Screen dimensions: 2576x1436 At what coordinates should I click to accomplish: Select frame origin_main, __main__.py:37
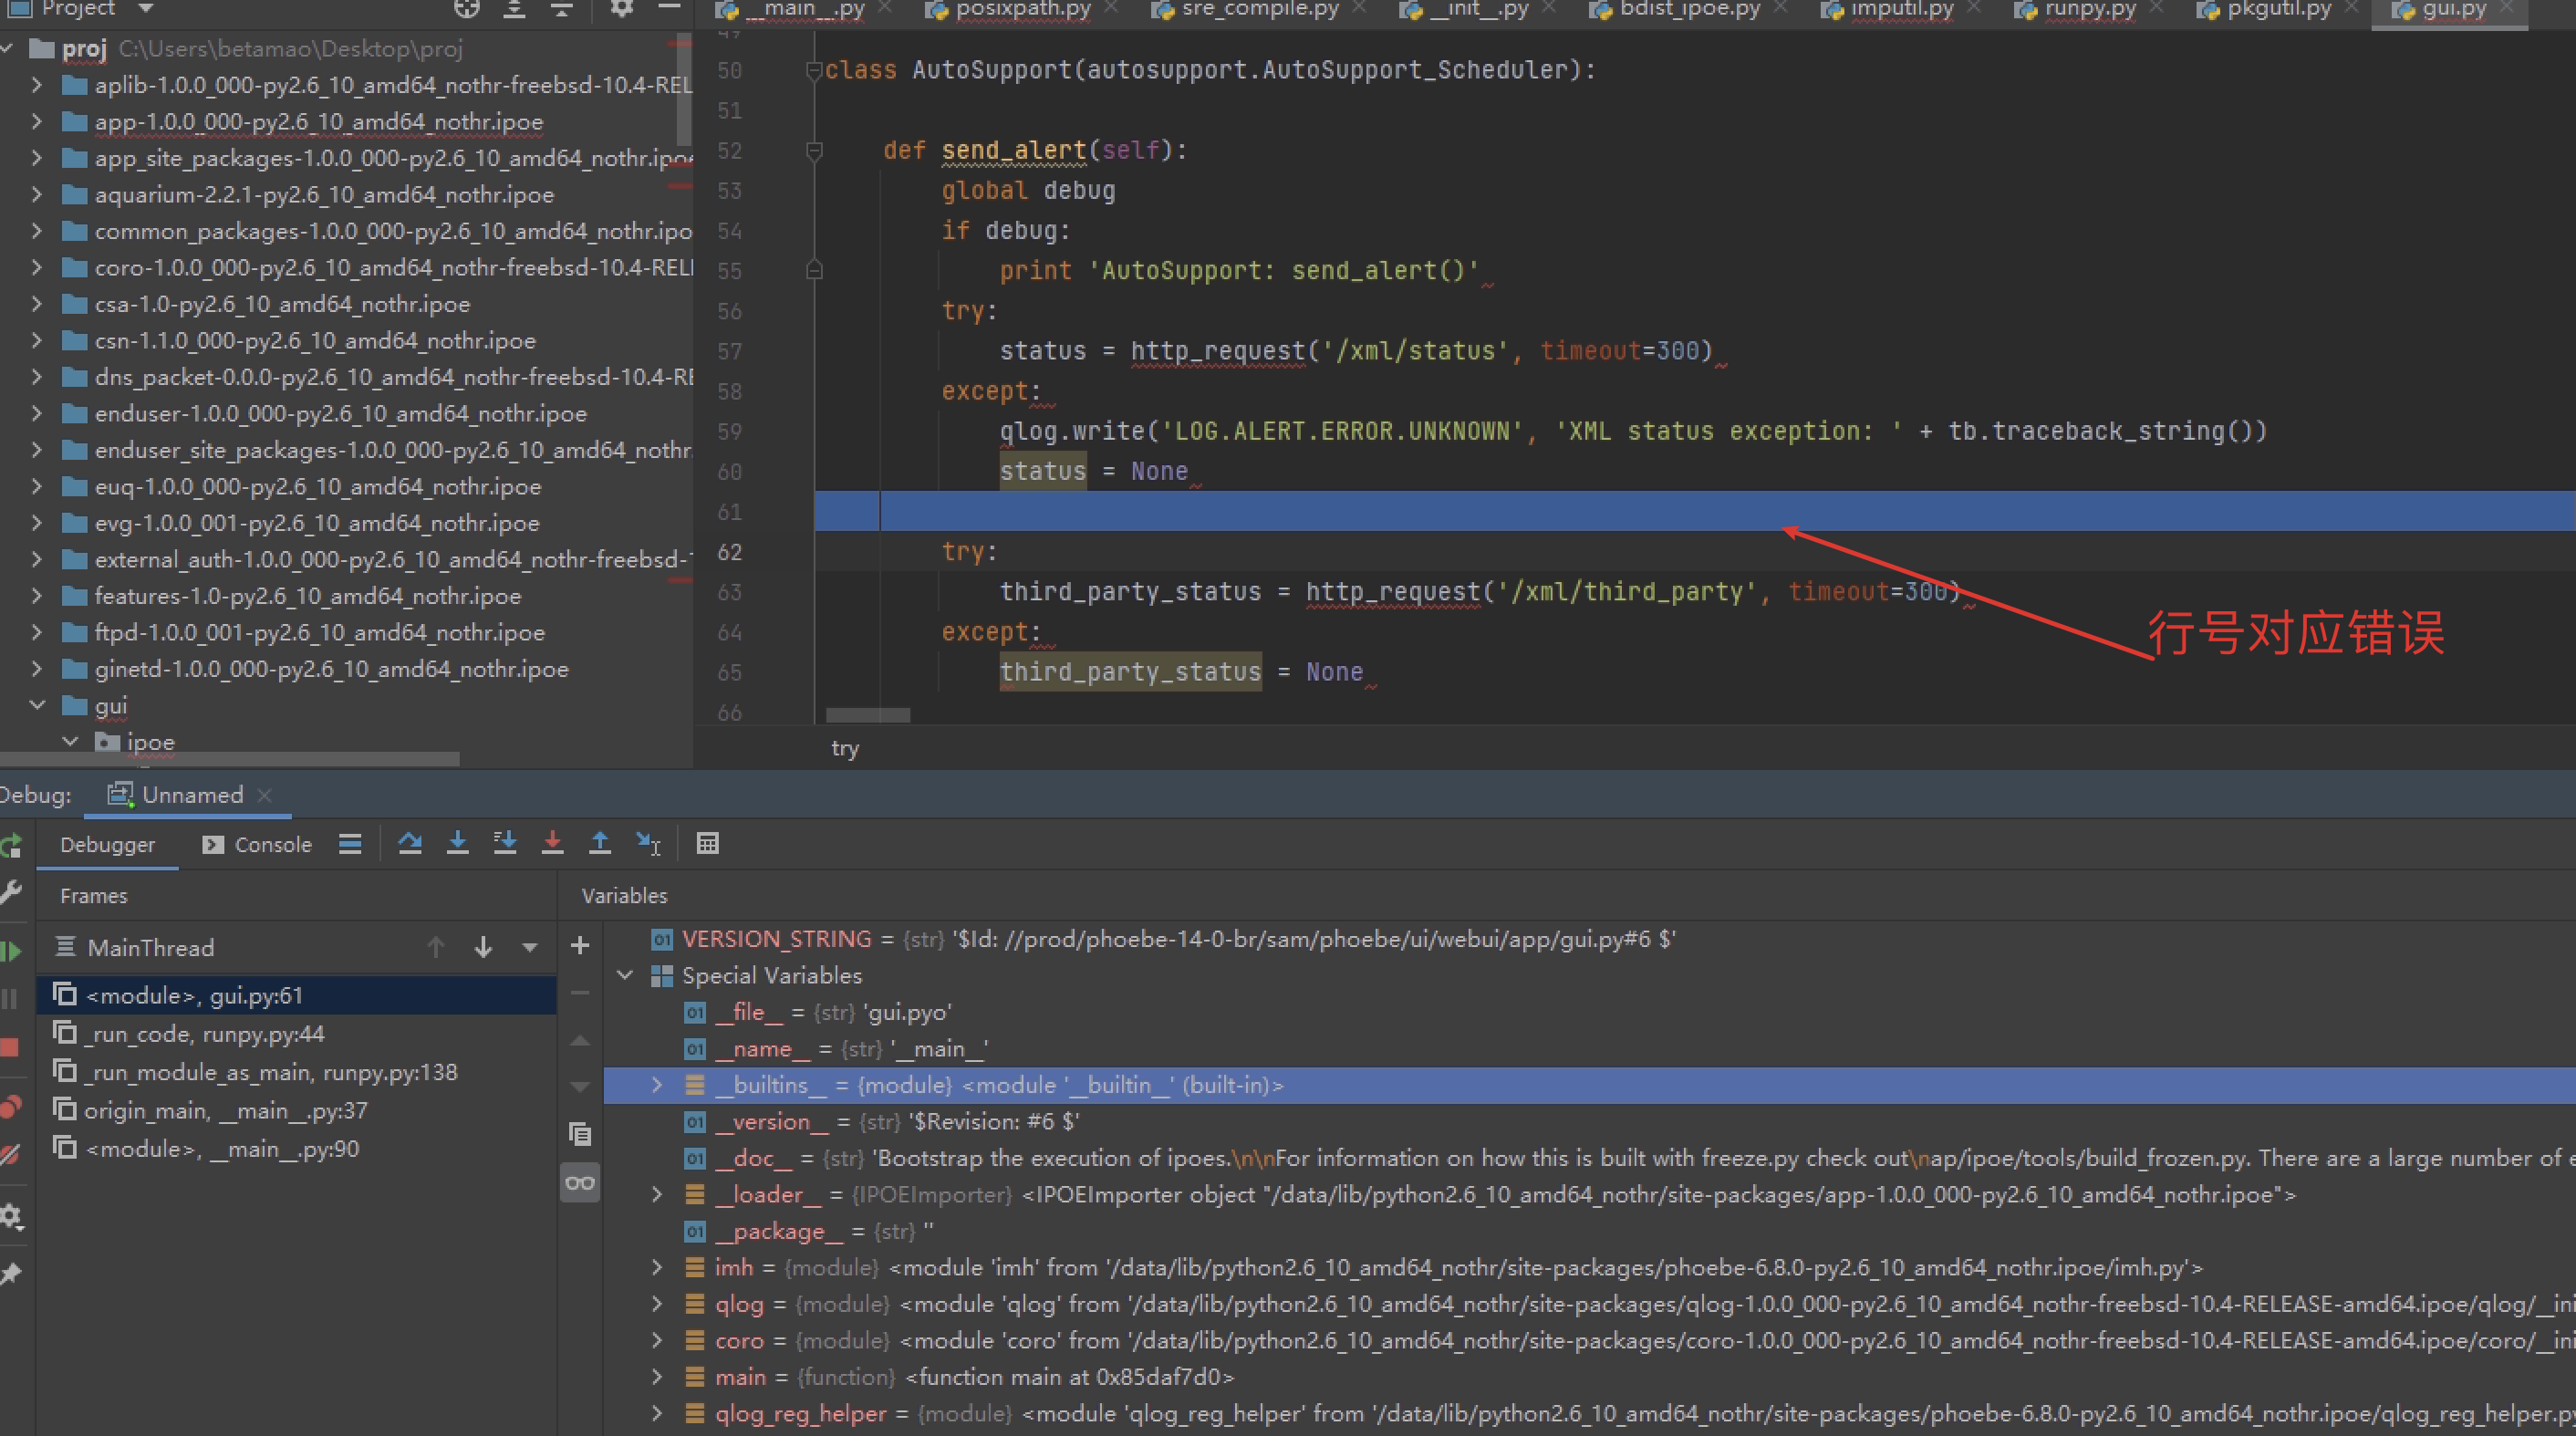click(296, 1110)
